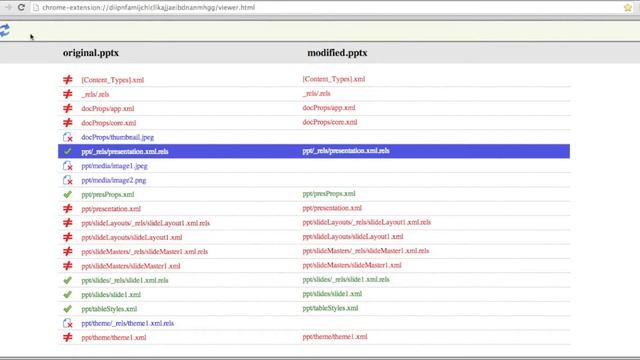This screenshot has width=640, height=360.
Task: Select the ppt/media/image2.png entry
Action: coord(113,180)
